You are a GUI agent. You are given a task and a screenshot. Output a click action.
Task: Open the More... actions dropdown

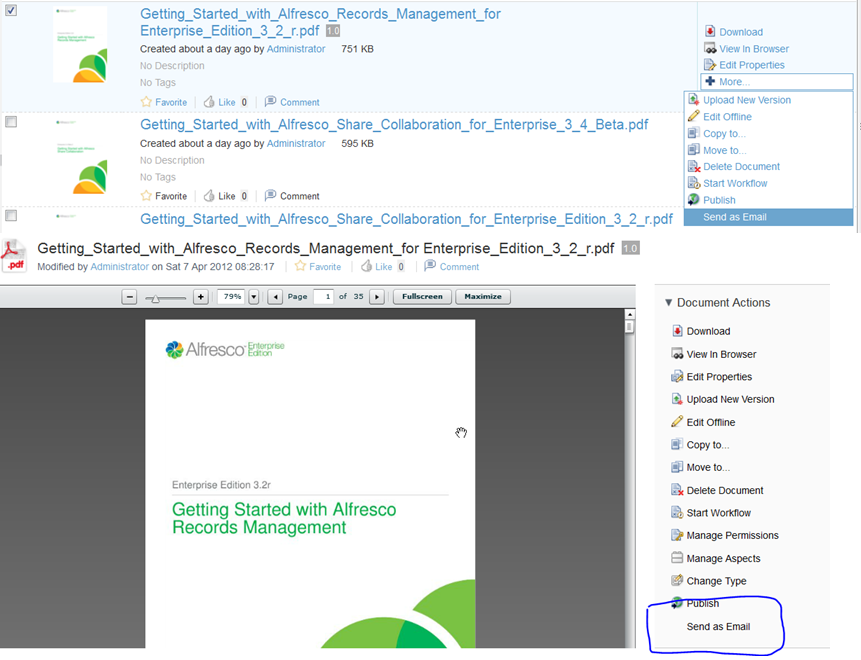(x=776, y=82)
